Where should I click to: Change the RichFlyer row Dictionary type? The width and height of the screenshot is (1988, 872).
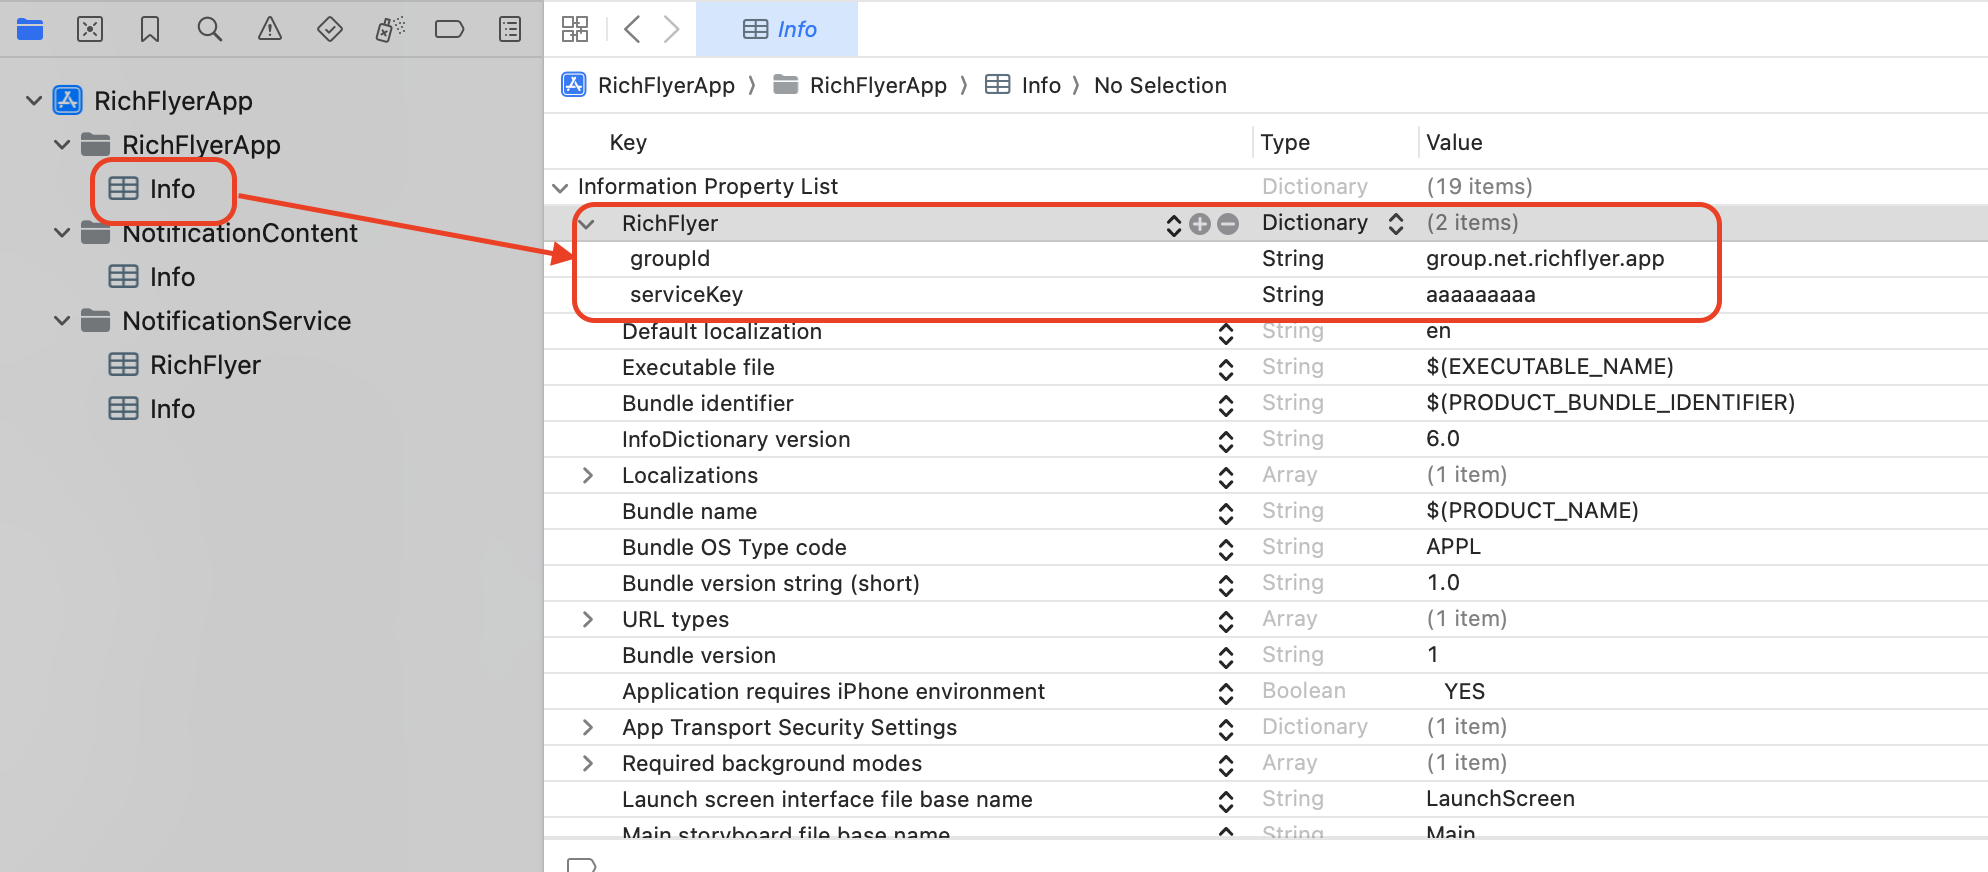click(1396, 224)
